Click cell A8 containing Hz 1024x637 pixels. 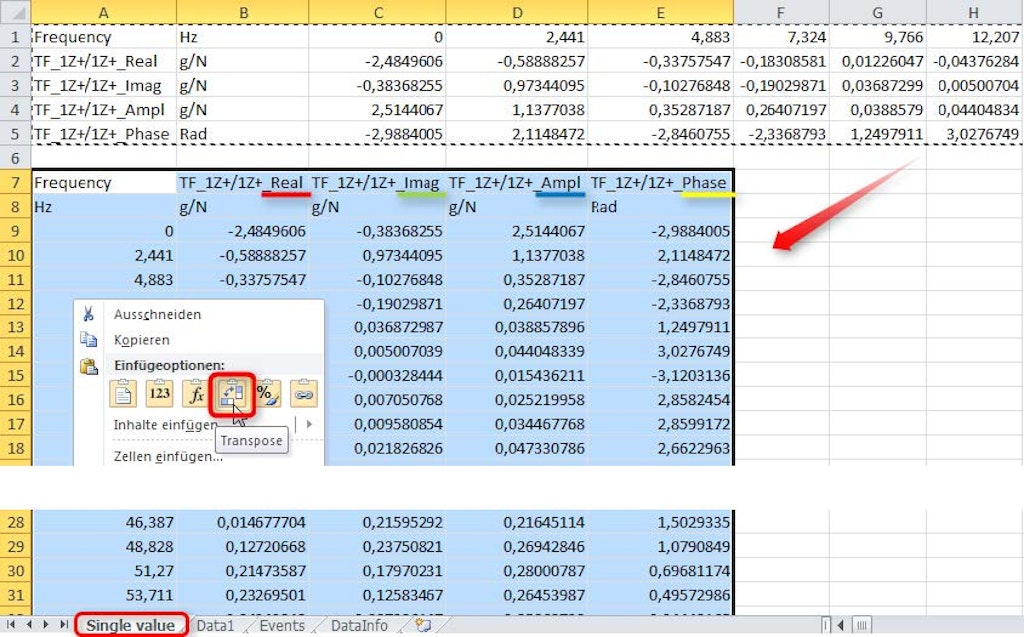pos(103,206)
